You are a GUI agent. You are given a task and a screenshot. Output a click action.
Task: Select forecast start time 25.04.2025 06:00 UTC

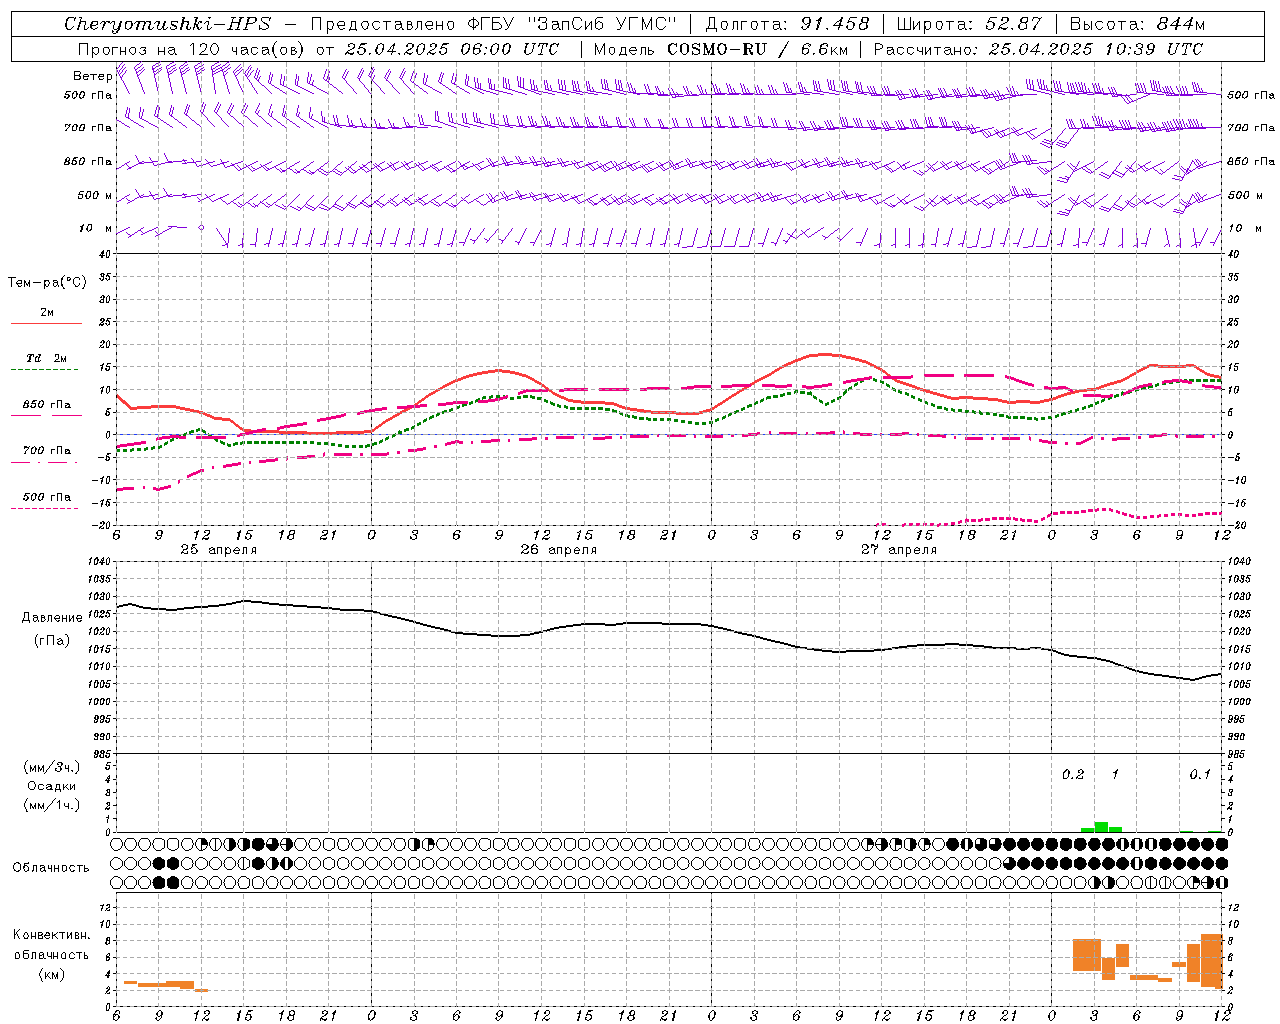tap(451, 49)
